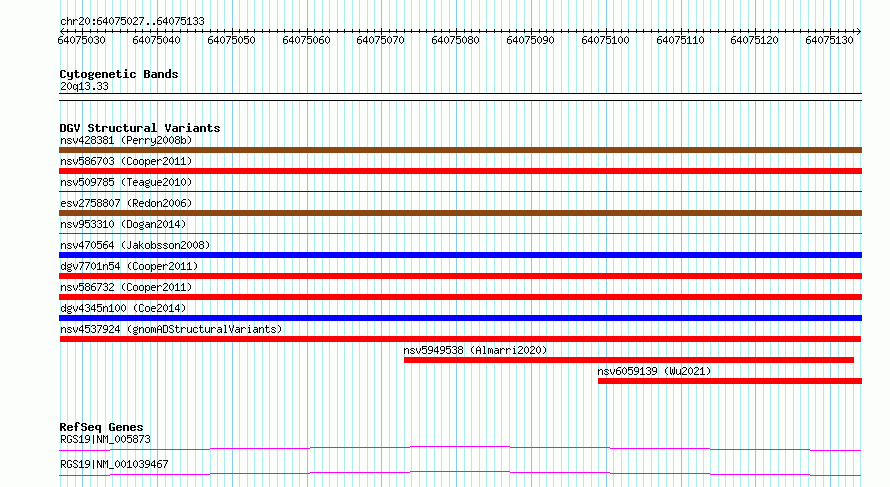This screenshot has width=890, height=487.
Task: Open dgv4345n100 (Coe2014) variant label
Action: pyautogui.click(x=123, y=308)
